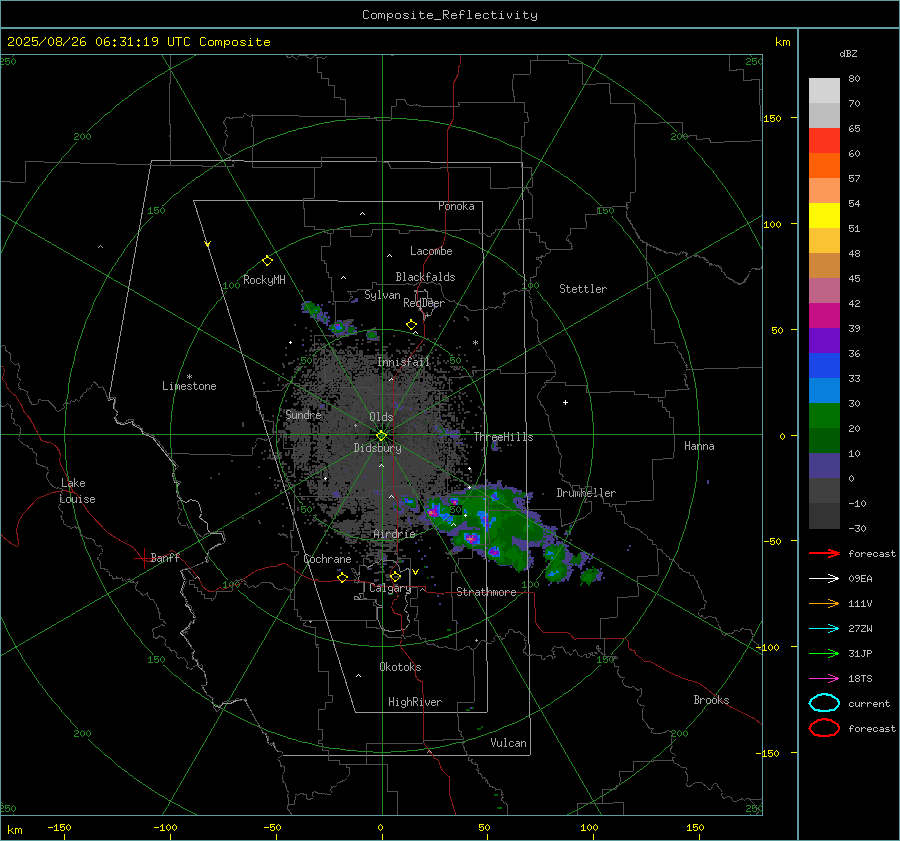Click the red 'forecast' ellipse legend icon
The image size is (900, 841).
(x=824, y=728)
